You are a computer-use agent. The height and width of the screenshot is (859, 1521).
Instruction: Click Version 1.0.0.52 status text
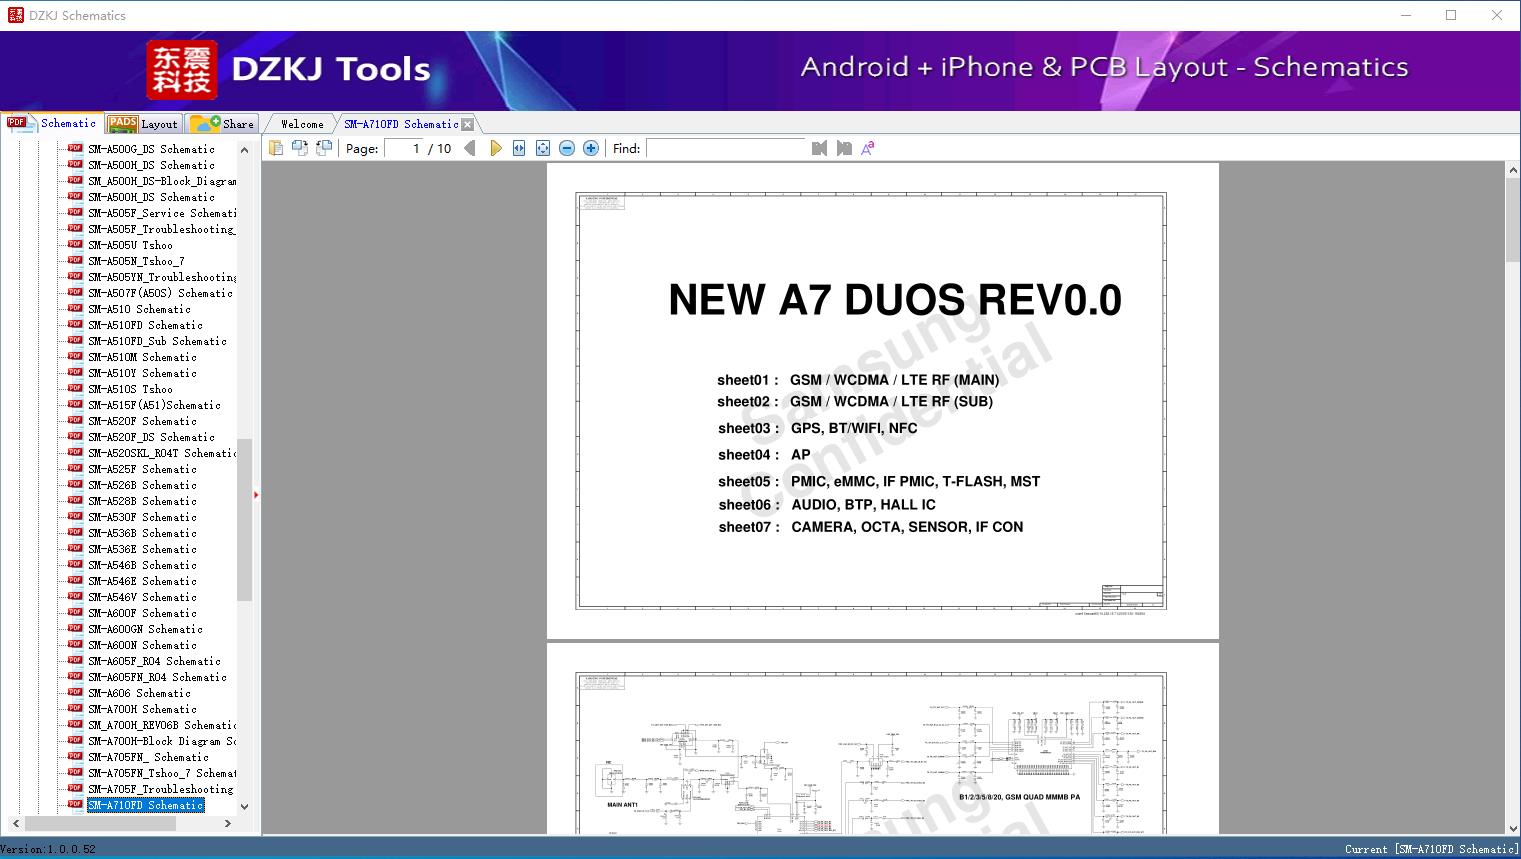click(48, 849)
